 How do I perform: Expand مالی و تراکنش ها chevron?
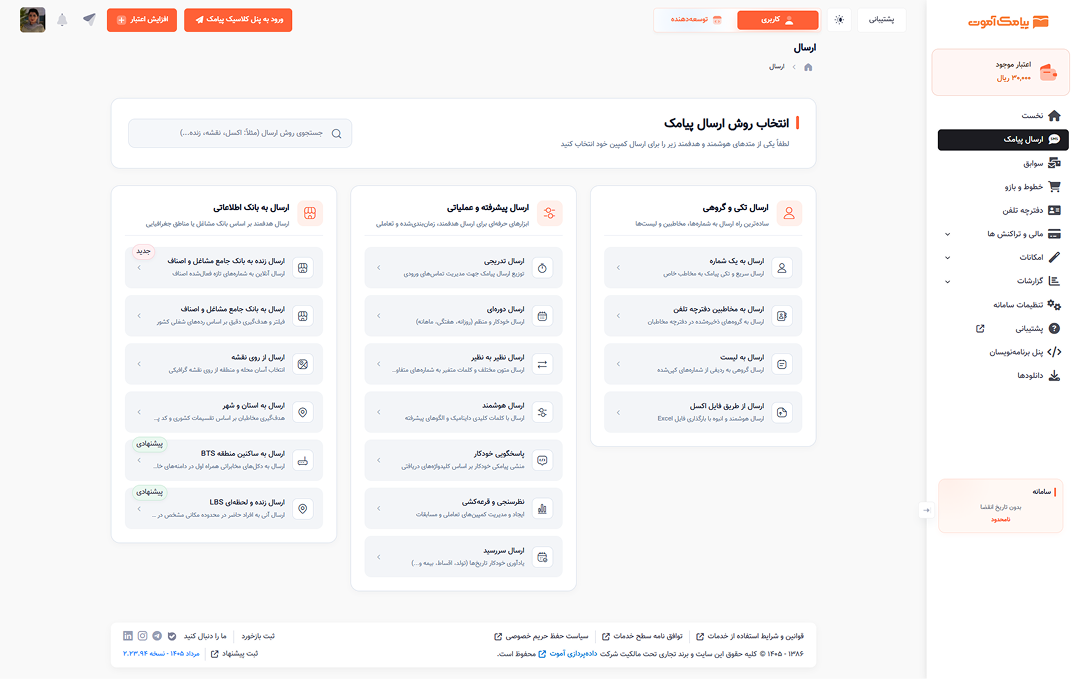947,234
